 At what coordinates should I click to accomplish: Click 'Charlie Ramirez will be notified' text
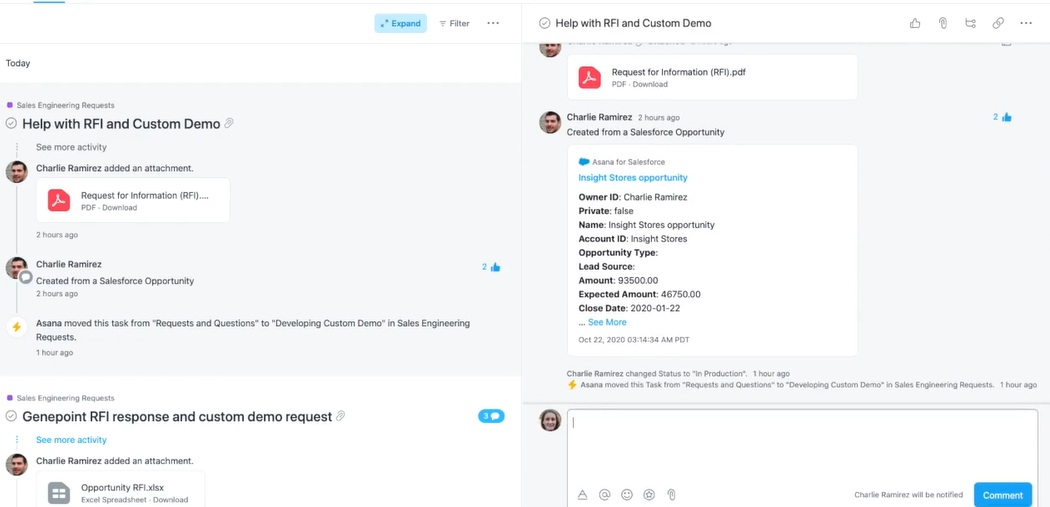click(909, 495)
